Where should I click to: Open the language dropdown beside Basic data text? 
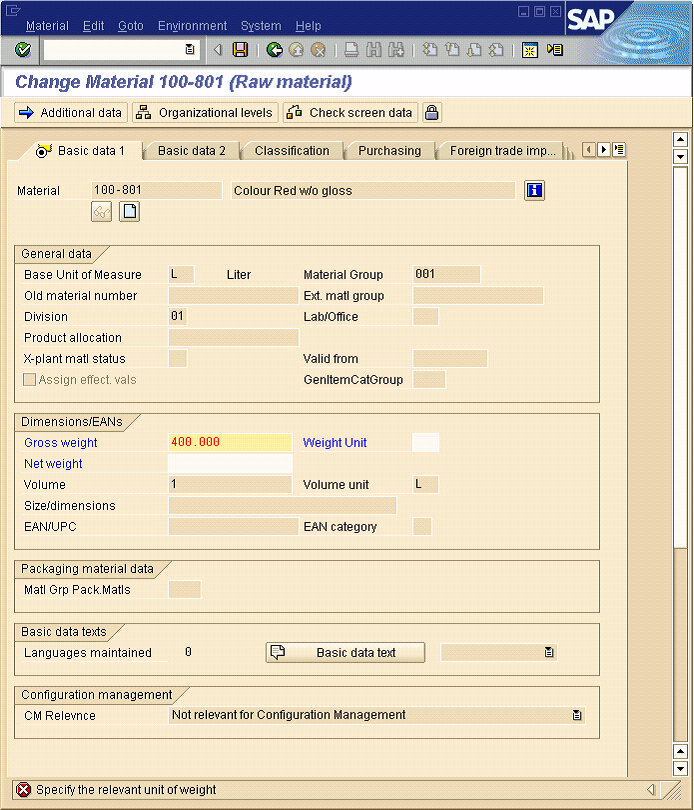(548, 653)
